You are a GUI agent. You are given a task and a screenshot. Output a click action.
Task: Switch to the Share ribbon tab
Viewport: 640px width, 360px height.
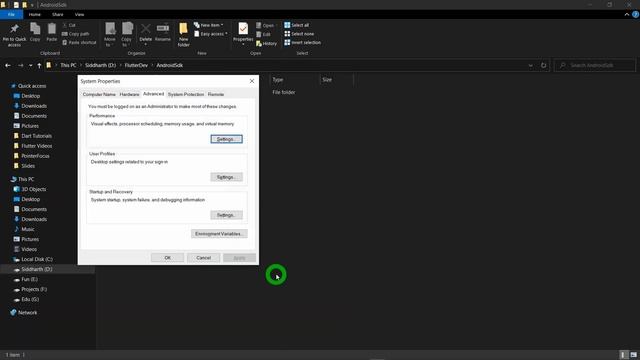point(58,14)
